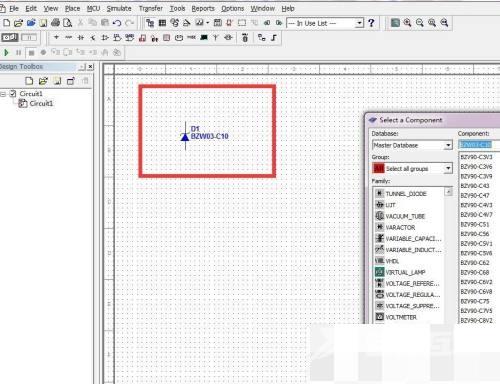Open the Select all groups dropdown
Viewport: 500px width, 384px height.
448,168
